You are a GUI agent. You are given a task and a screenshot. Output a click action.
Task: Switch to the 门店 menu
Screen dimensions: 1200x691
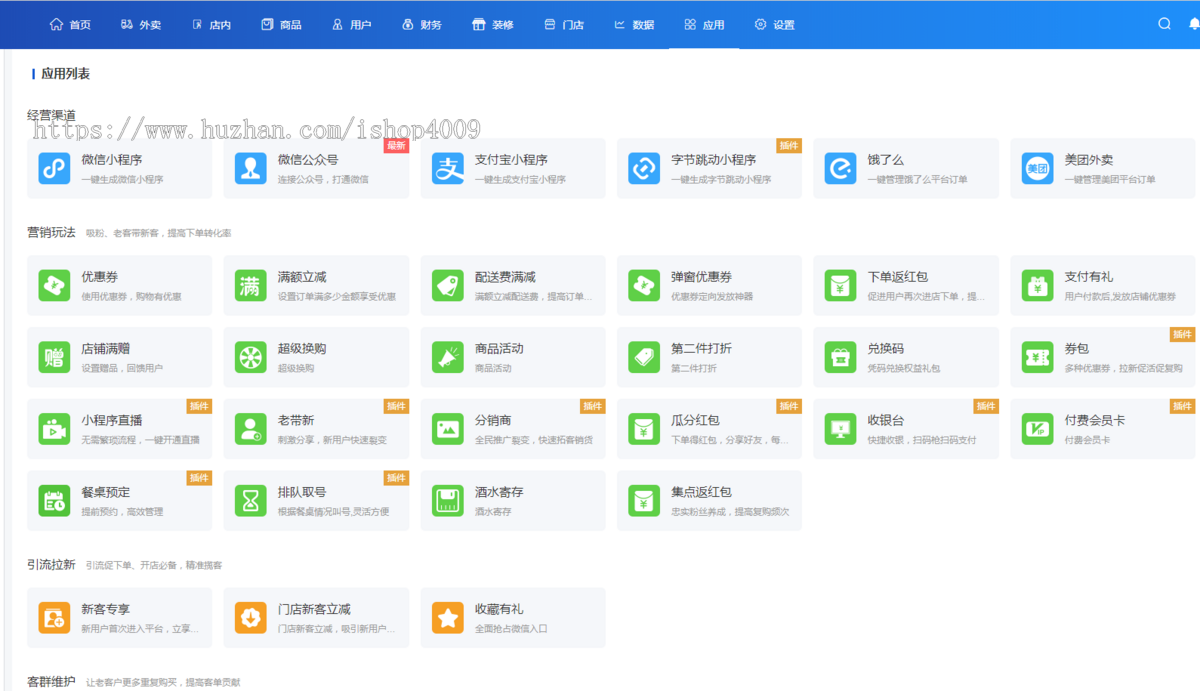click(564, 25)
